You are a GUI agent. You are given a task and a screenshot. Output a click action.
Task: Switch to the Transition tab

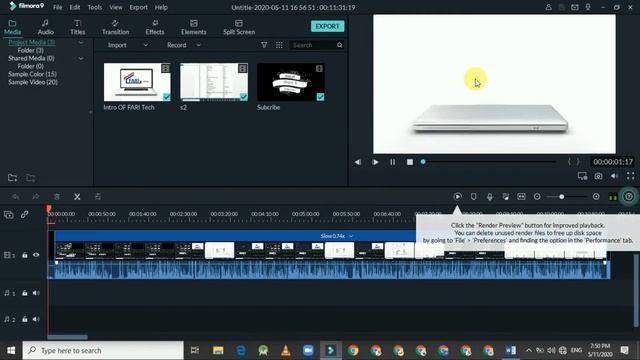[115, 27]
